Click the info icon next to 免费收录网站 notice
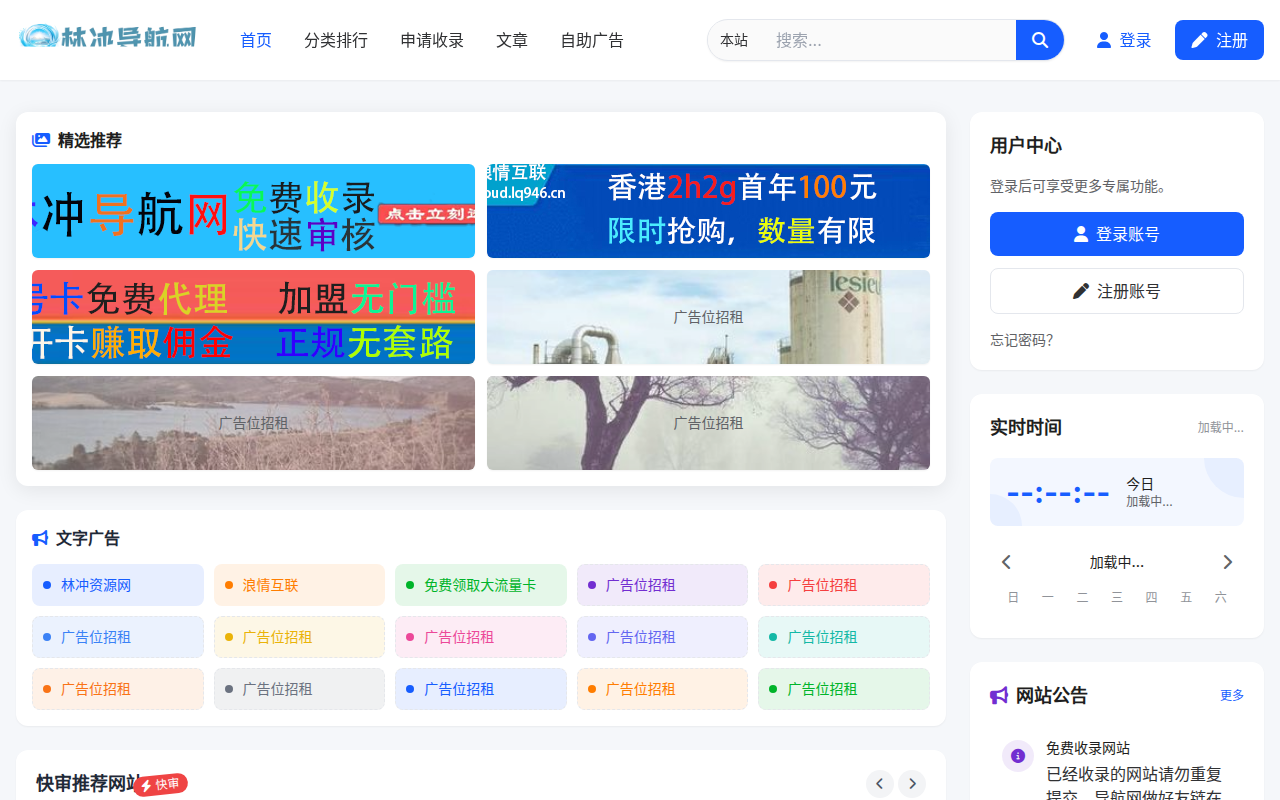 tap(1017, 755)
